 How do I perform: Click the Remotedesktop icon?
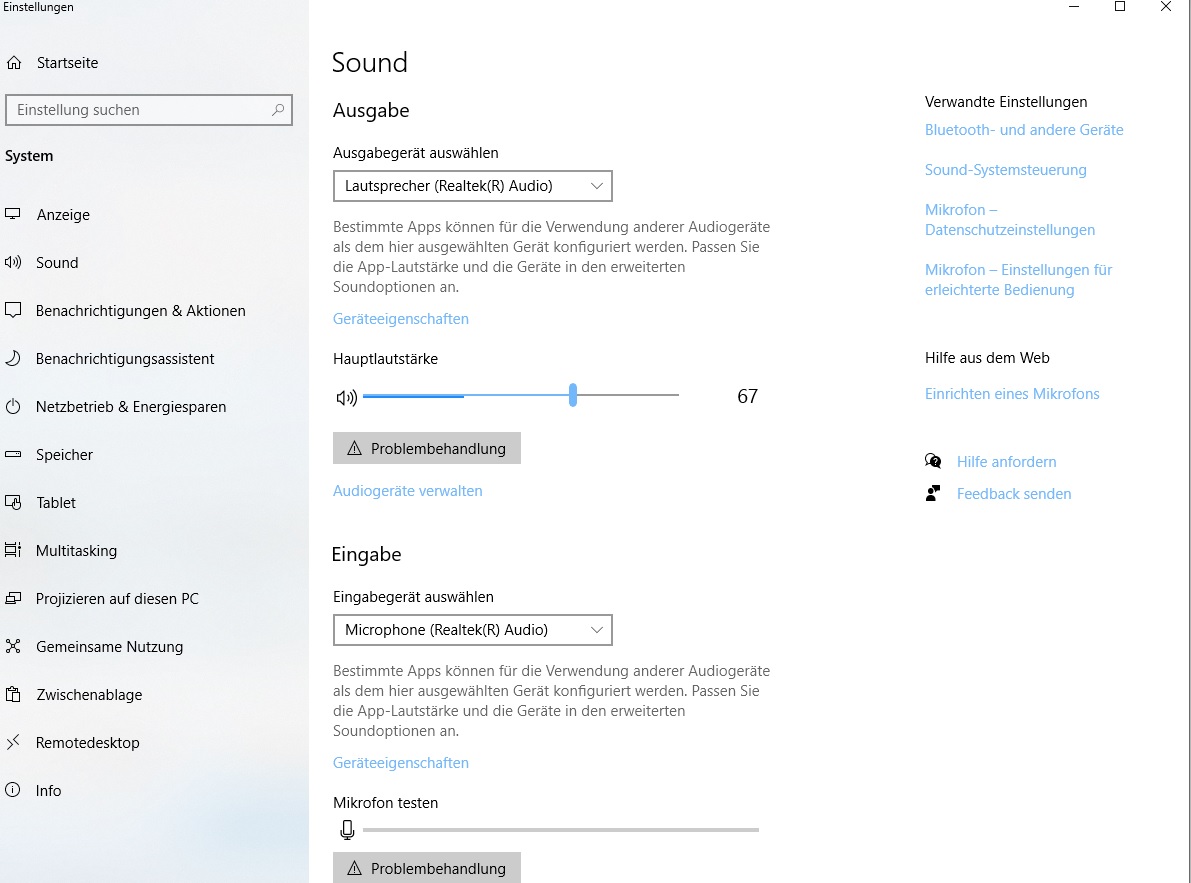pos(13,742)
